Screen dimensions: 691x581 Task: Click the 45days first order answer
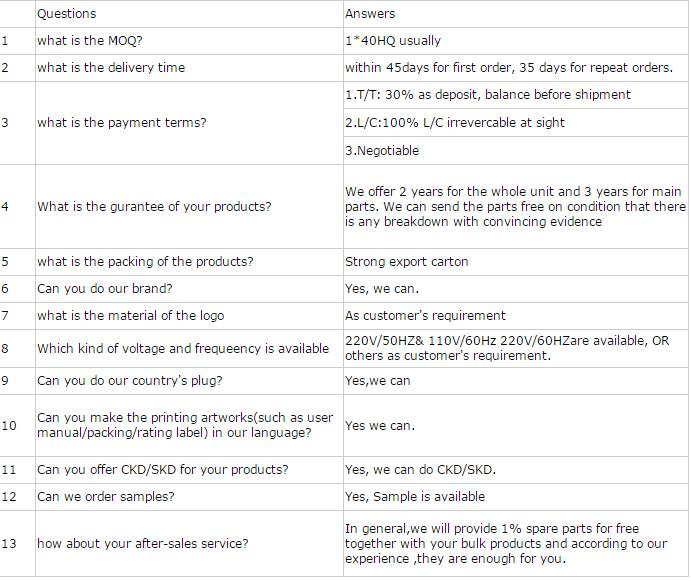[509, 67]
